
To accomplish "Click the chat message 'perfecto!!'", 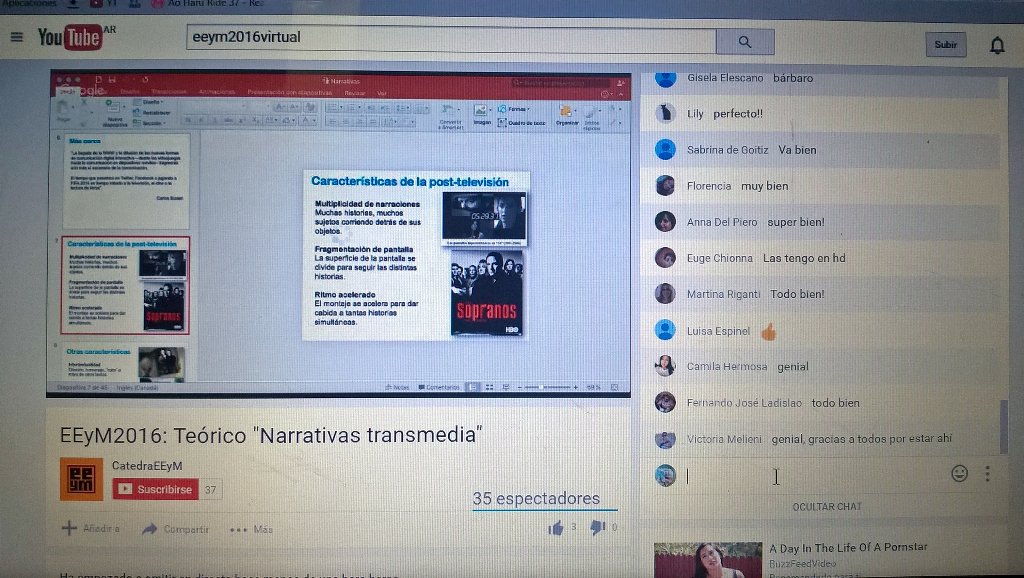I will tap(738, 114).
